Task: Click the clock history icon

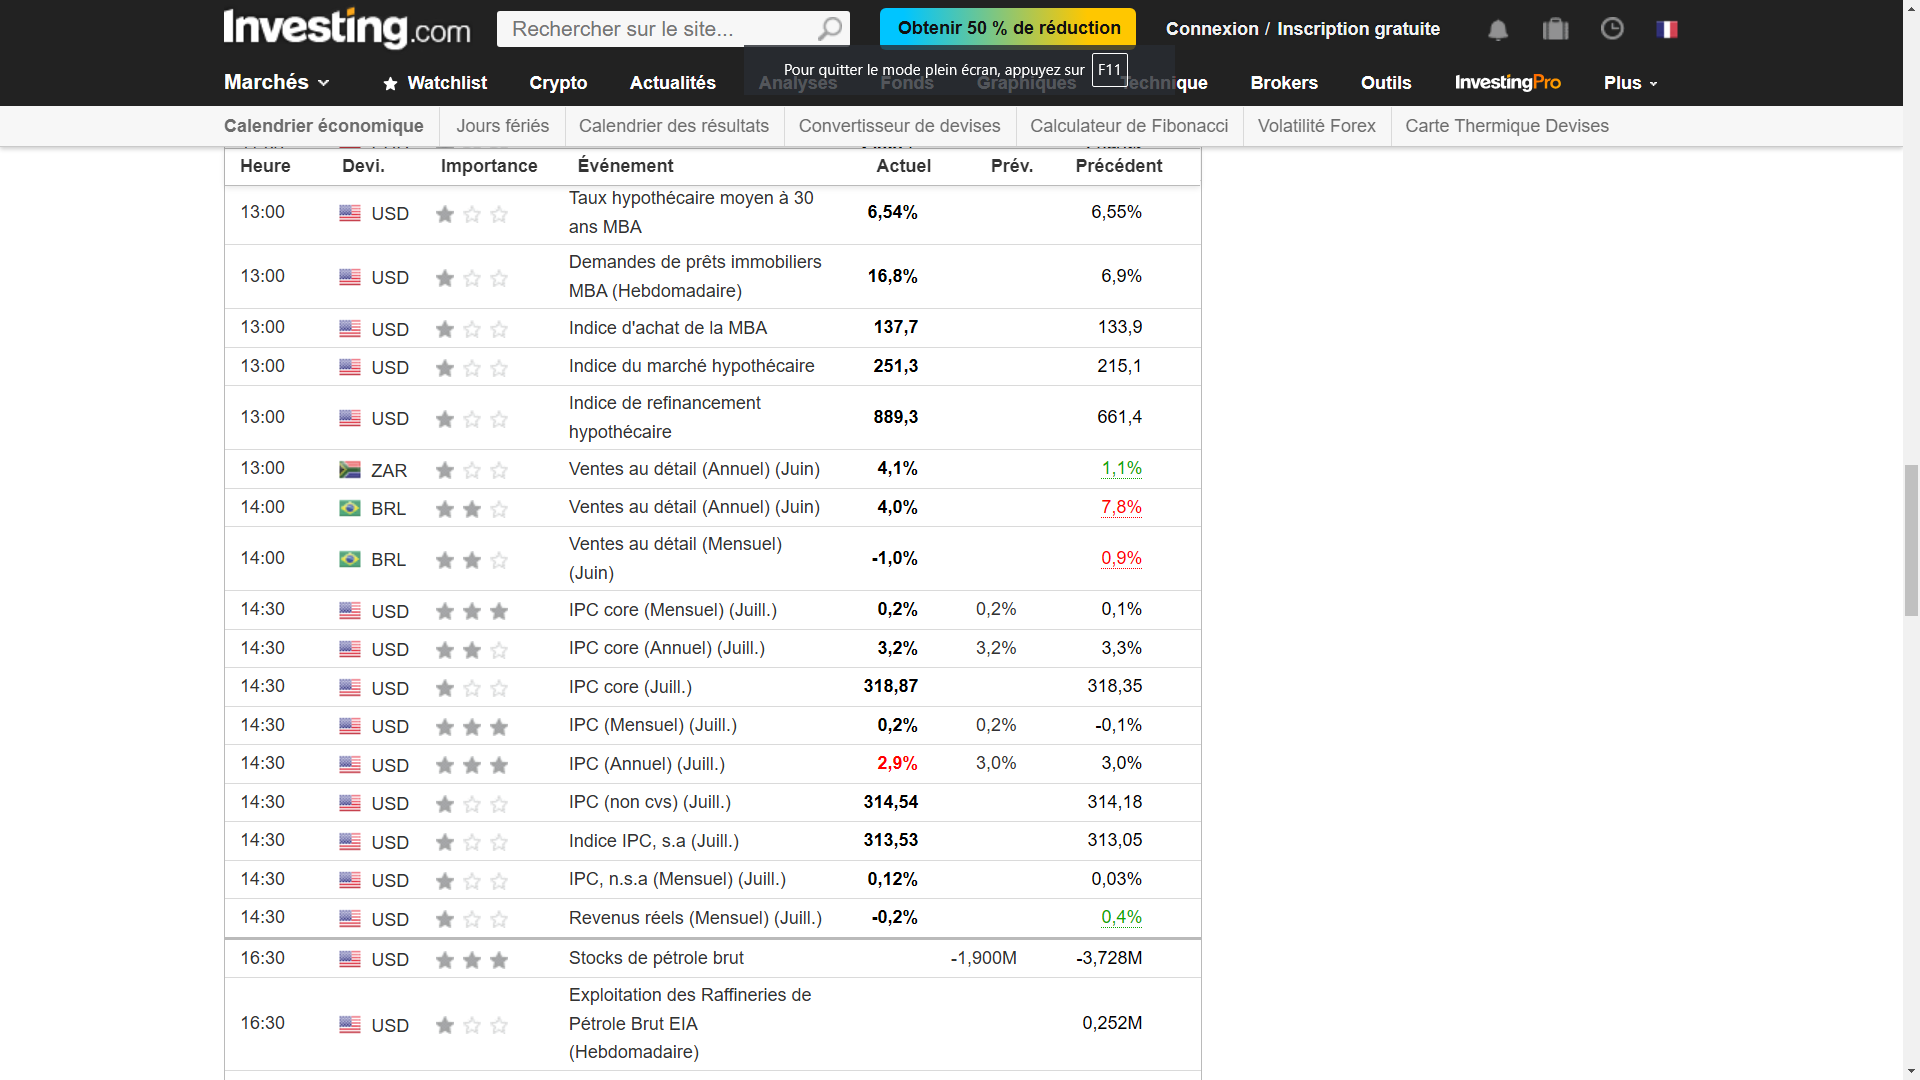Action: [1612, 29]
